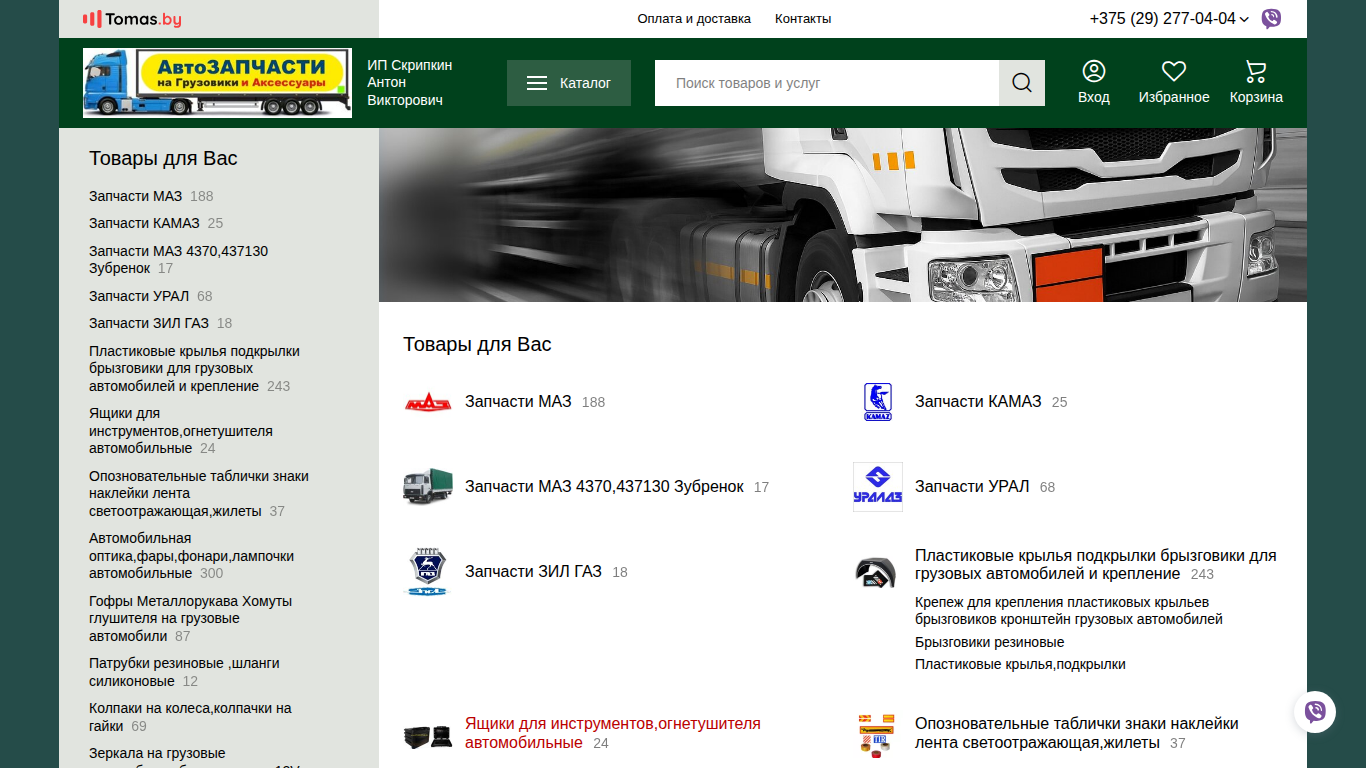Screen dimensions: 1366x768
Task: Click the search field for goods
Action: coord(827,83)
